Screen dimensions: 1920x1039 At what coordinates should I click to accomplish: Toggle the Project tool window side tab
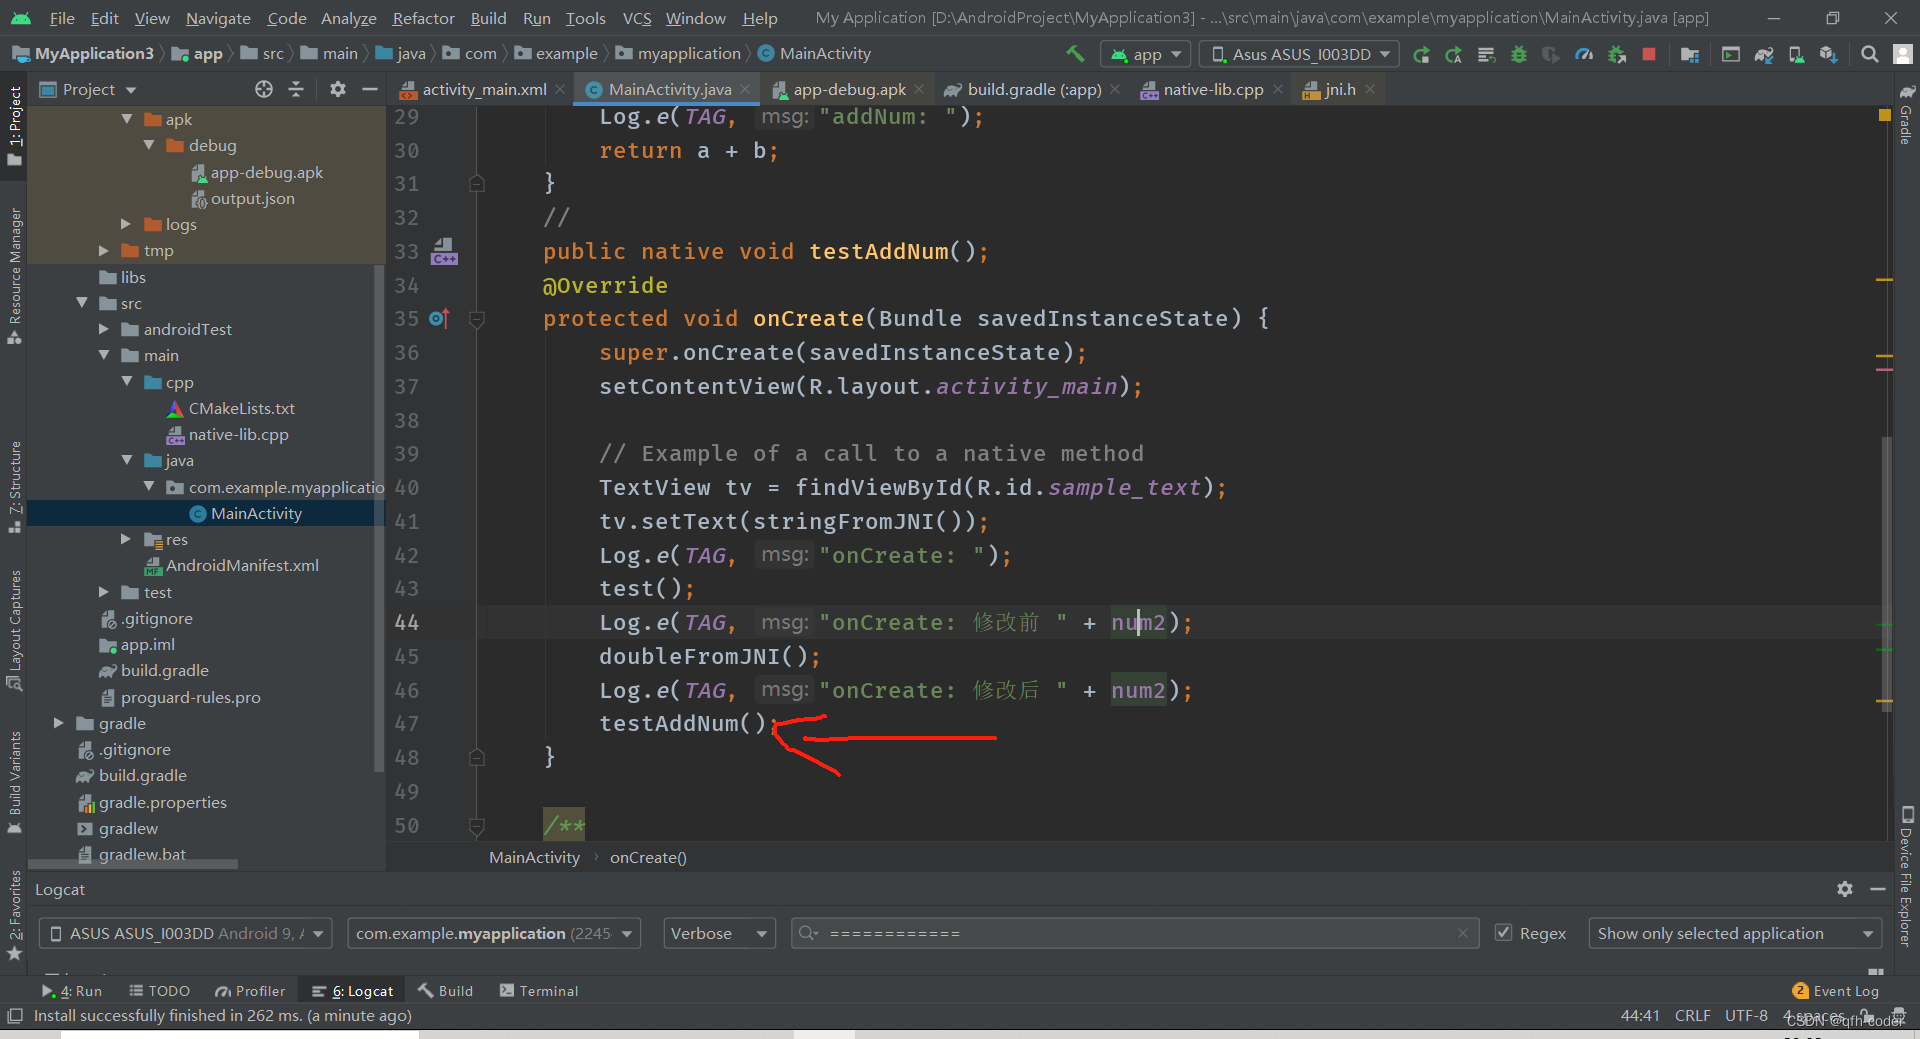coord(14,126)
